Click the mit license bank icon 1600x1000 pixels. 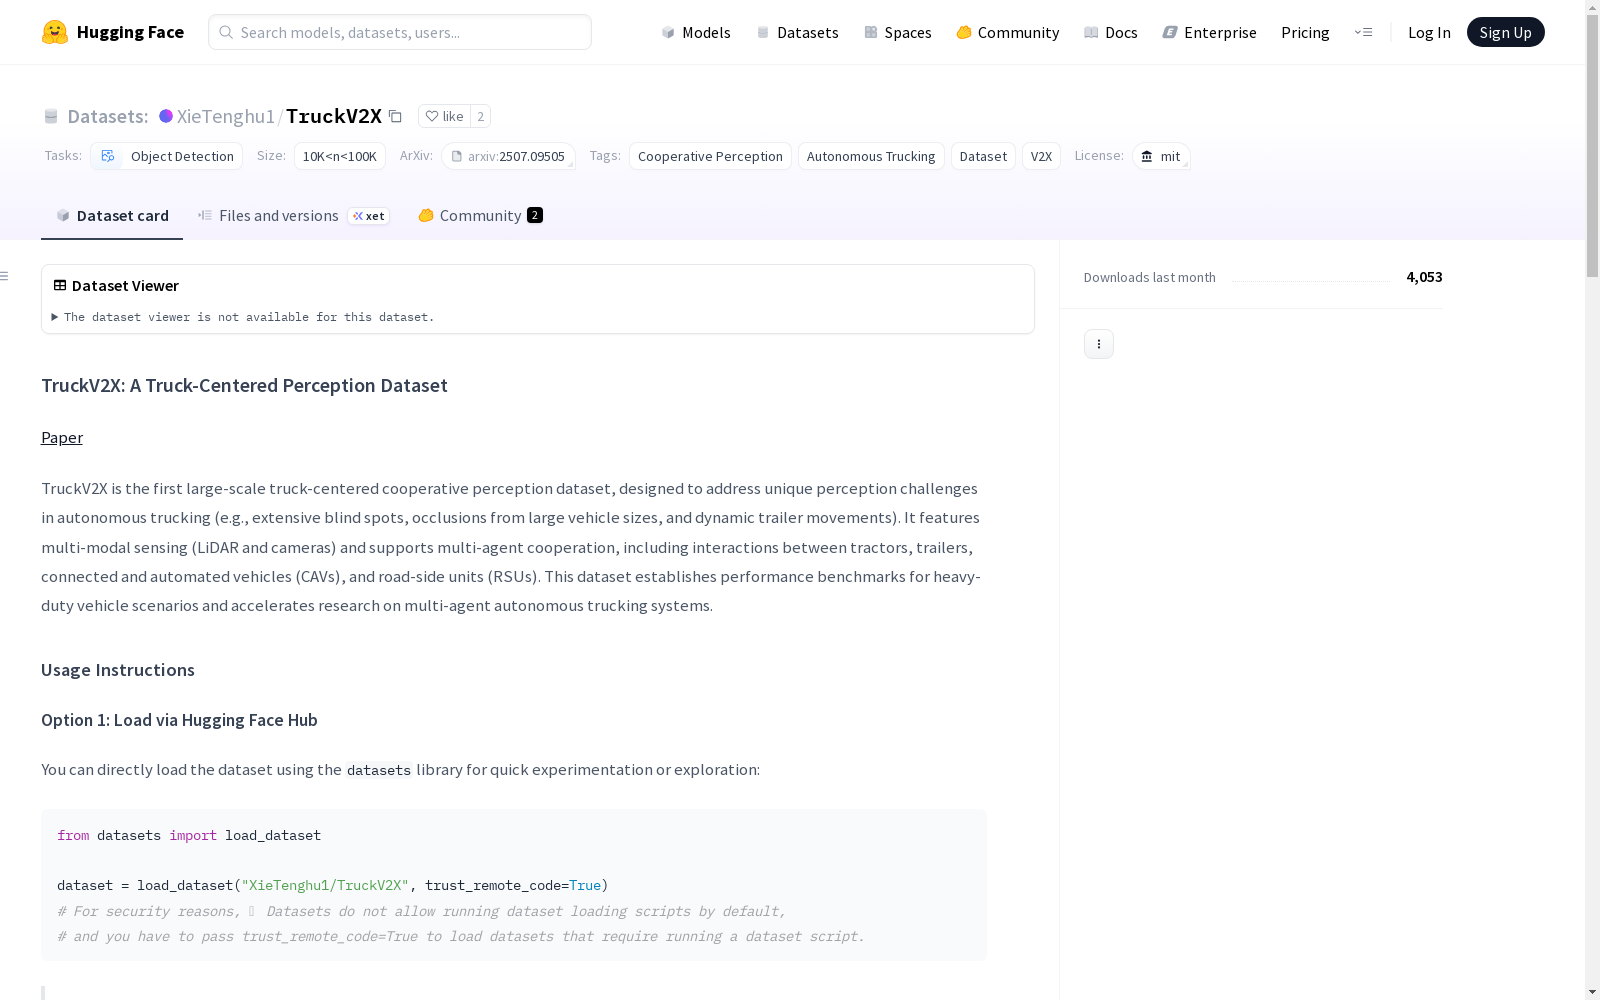coord(1147,156)
